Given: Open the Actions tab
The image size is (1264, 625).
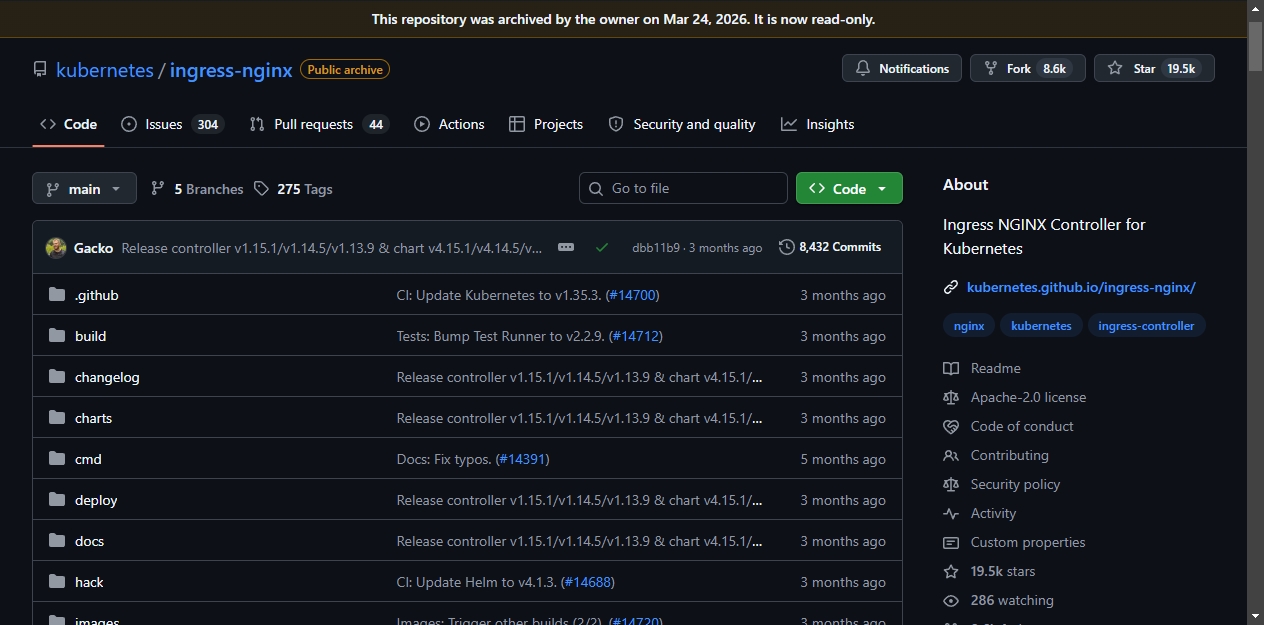Looking at the screenshot, I should (449, 124).
